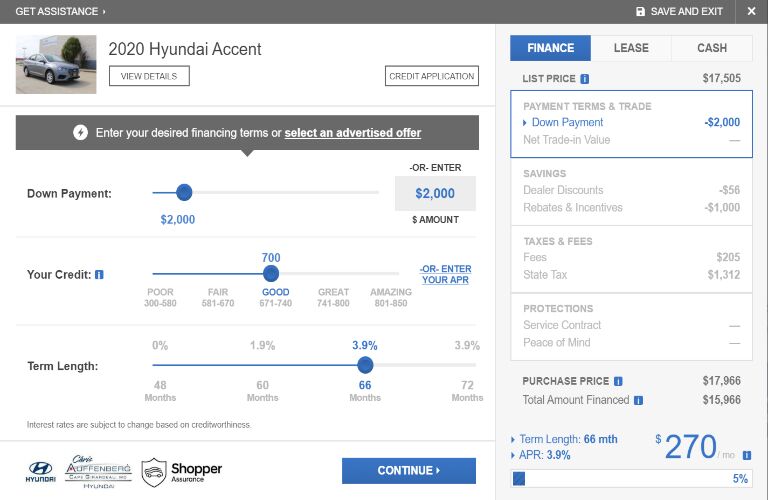This screenshot has height=500, width=768.
Task: Click the Dealer Discounts row
Action: click(x=631, y=190)
